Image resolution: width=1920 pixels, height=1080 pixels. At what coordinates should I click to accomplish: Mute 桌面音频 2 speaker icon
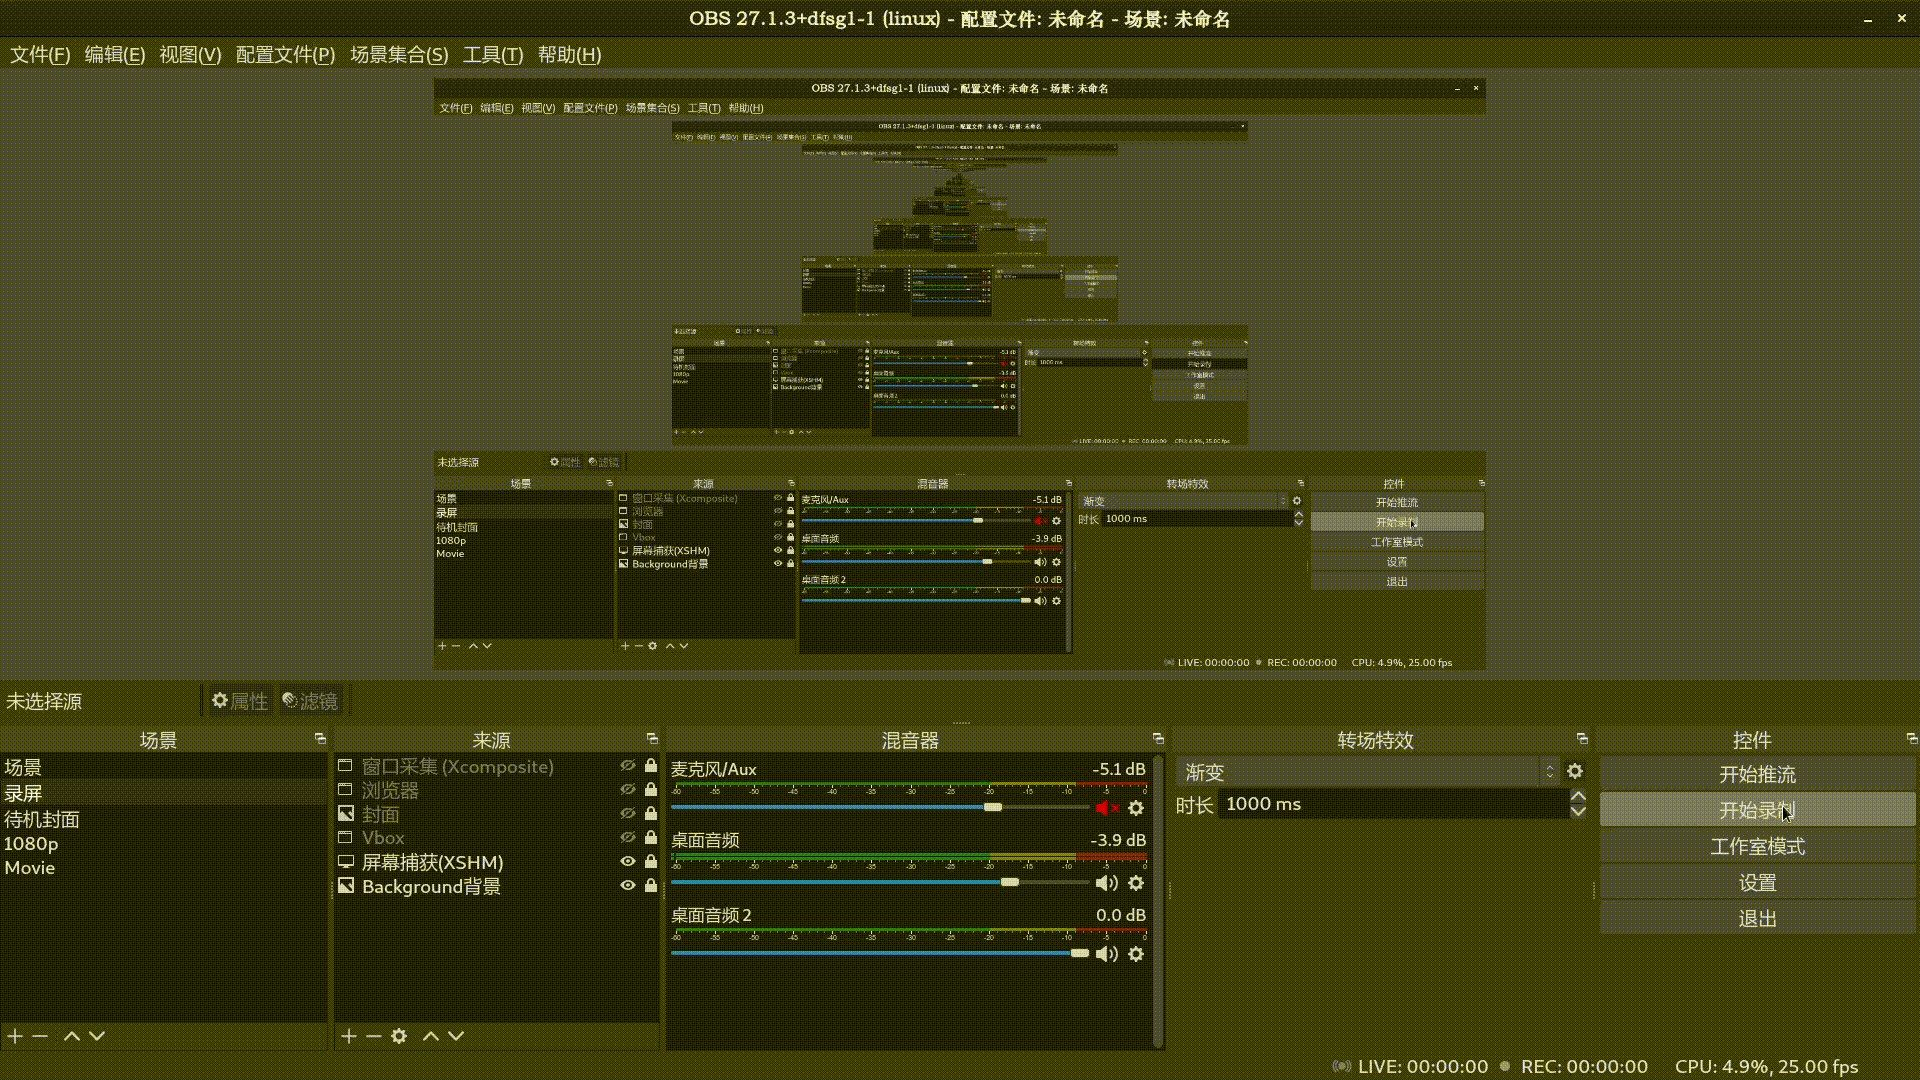[x=1106, y=954]
